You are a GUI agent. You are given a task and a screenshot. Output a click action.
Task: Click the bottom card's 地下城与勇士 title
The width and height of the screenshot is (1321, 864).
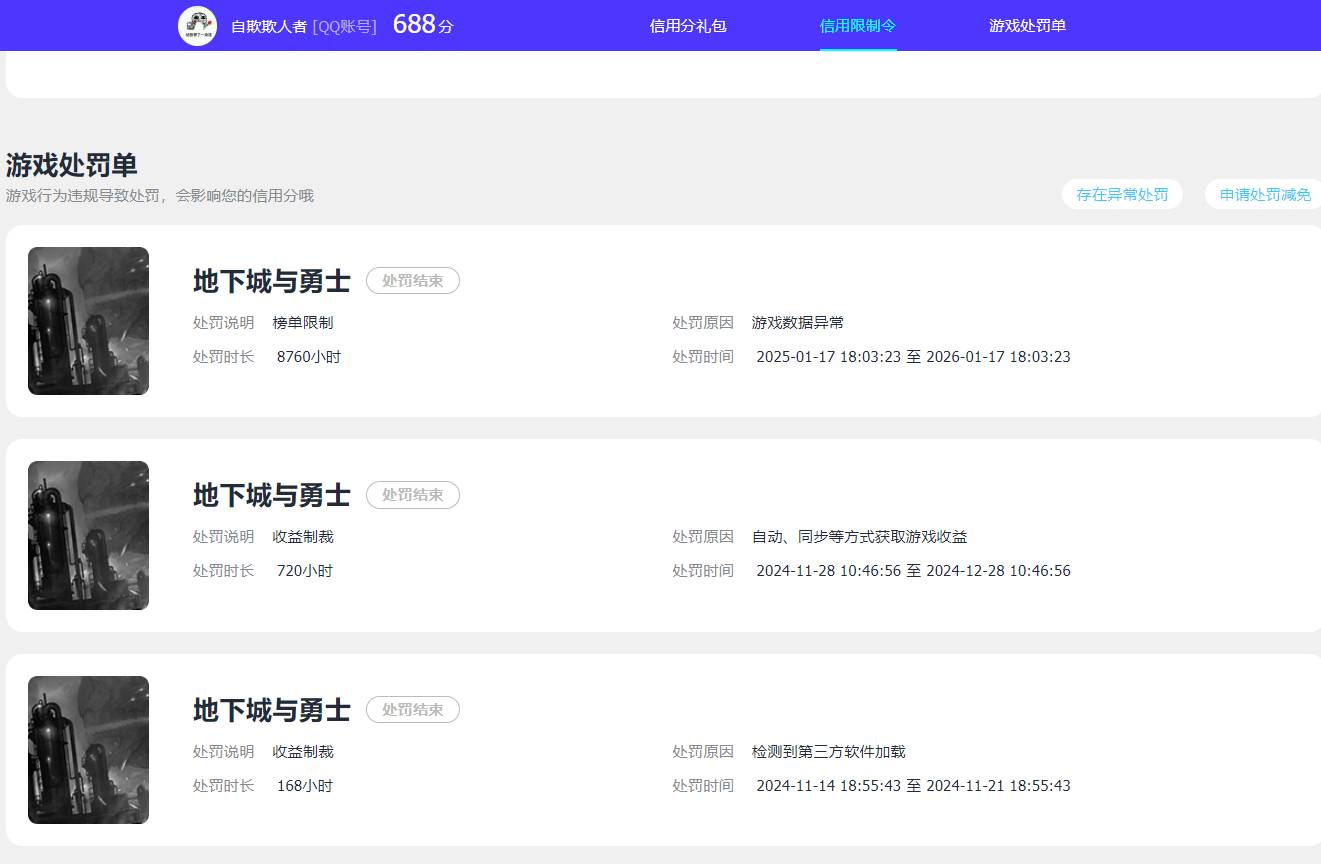270,710
